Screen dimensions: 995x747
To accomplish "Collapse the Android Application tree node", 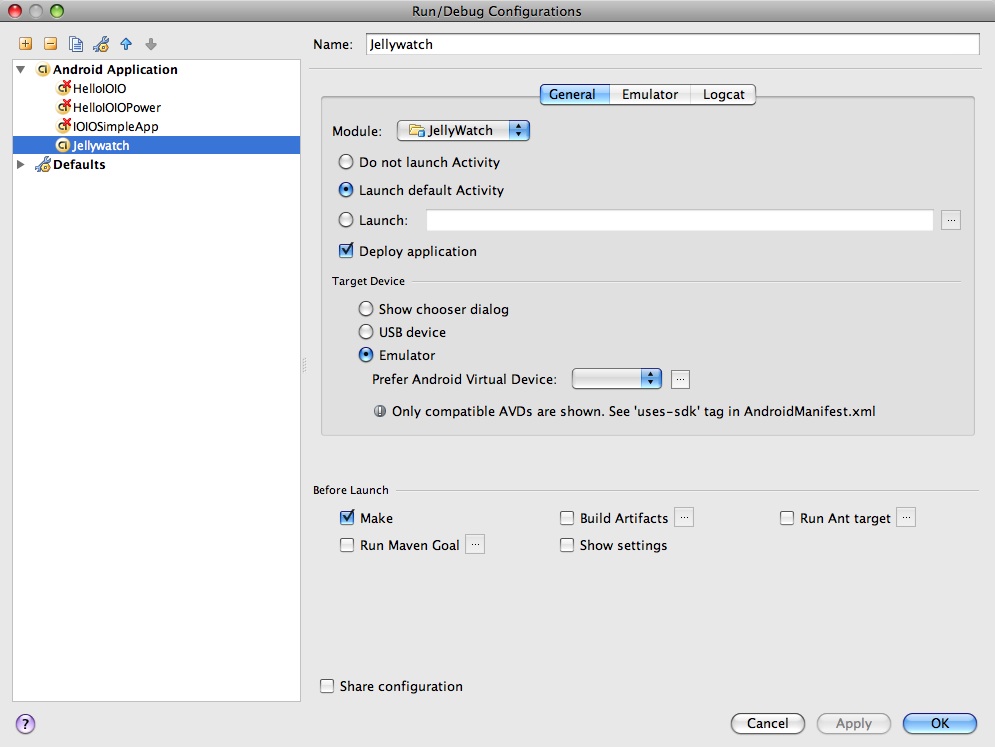I will click(21, 69).
